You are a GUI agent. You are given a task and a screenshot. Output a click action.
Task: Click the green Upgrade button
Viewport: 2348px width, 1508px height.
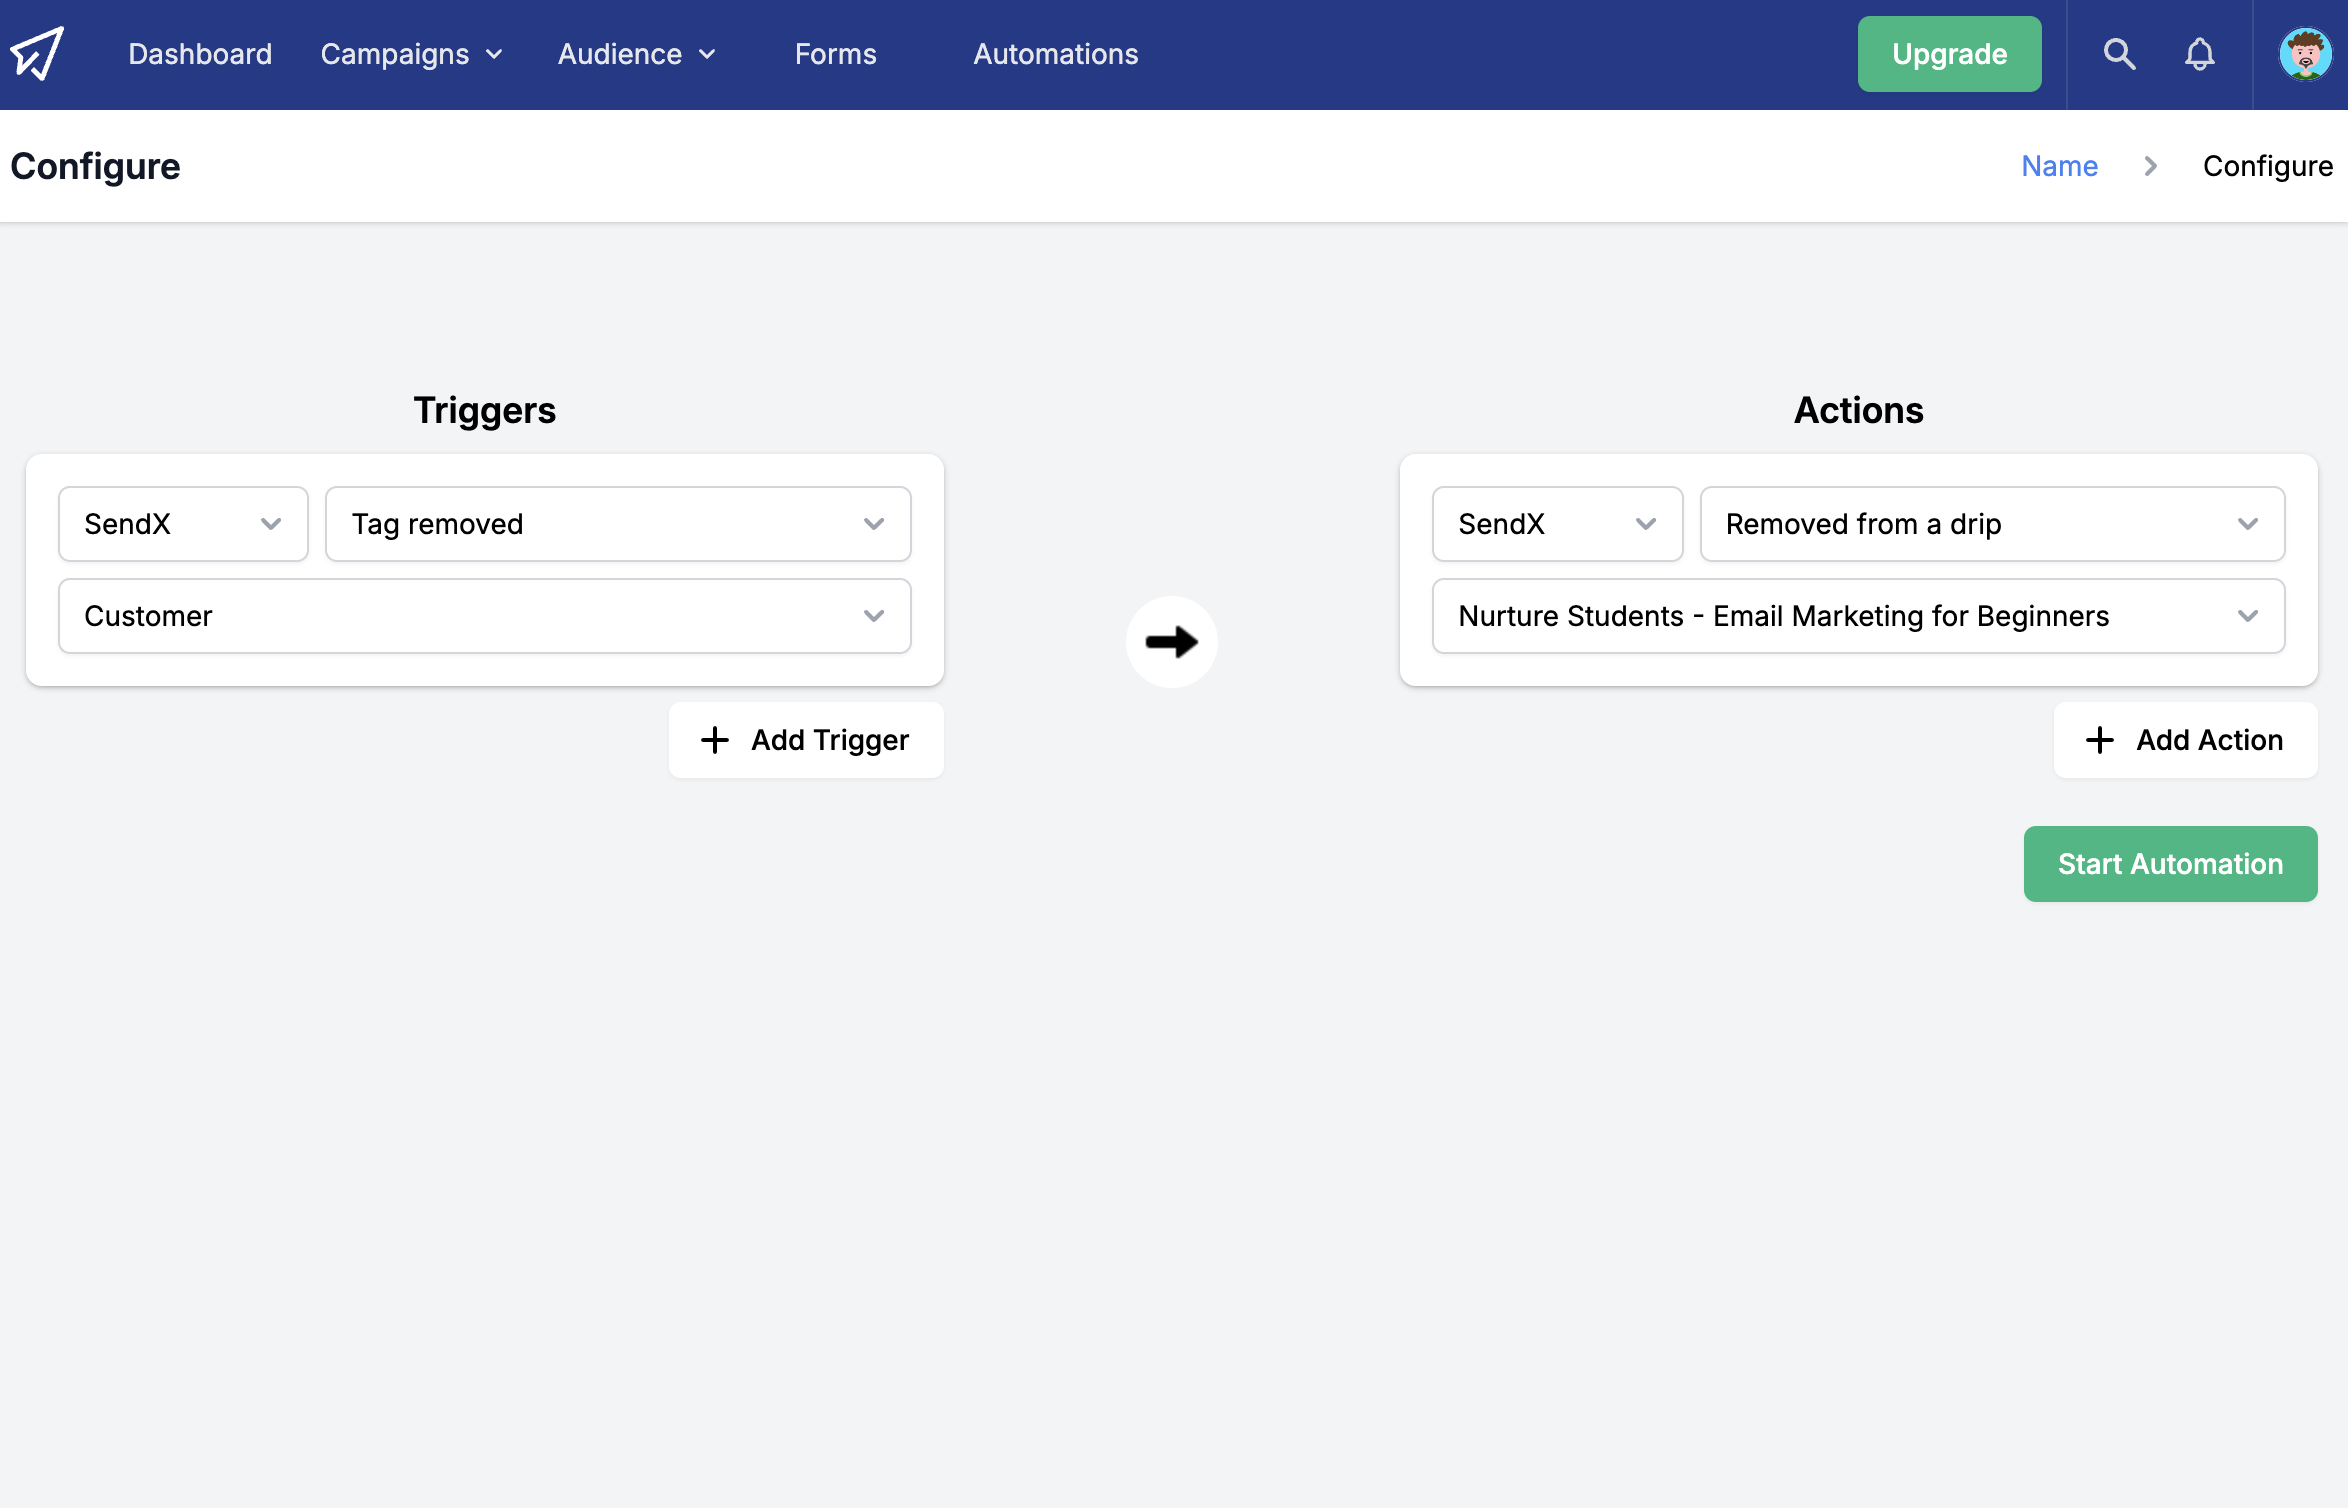(x=1949, y=54)
